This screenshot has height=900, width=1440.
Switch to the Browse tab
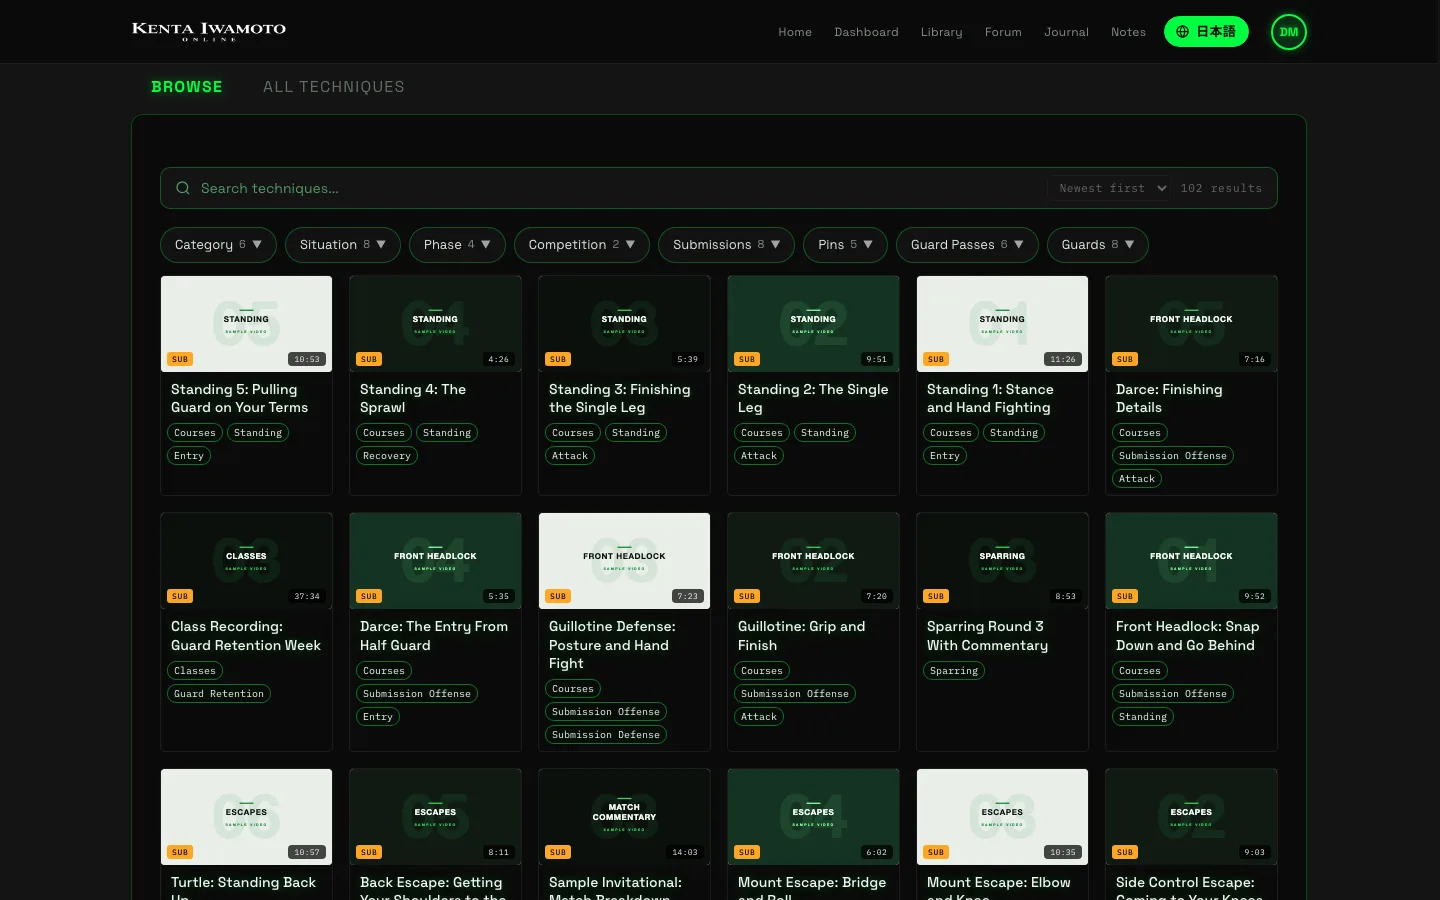click(187, 87)
